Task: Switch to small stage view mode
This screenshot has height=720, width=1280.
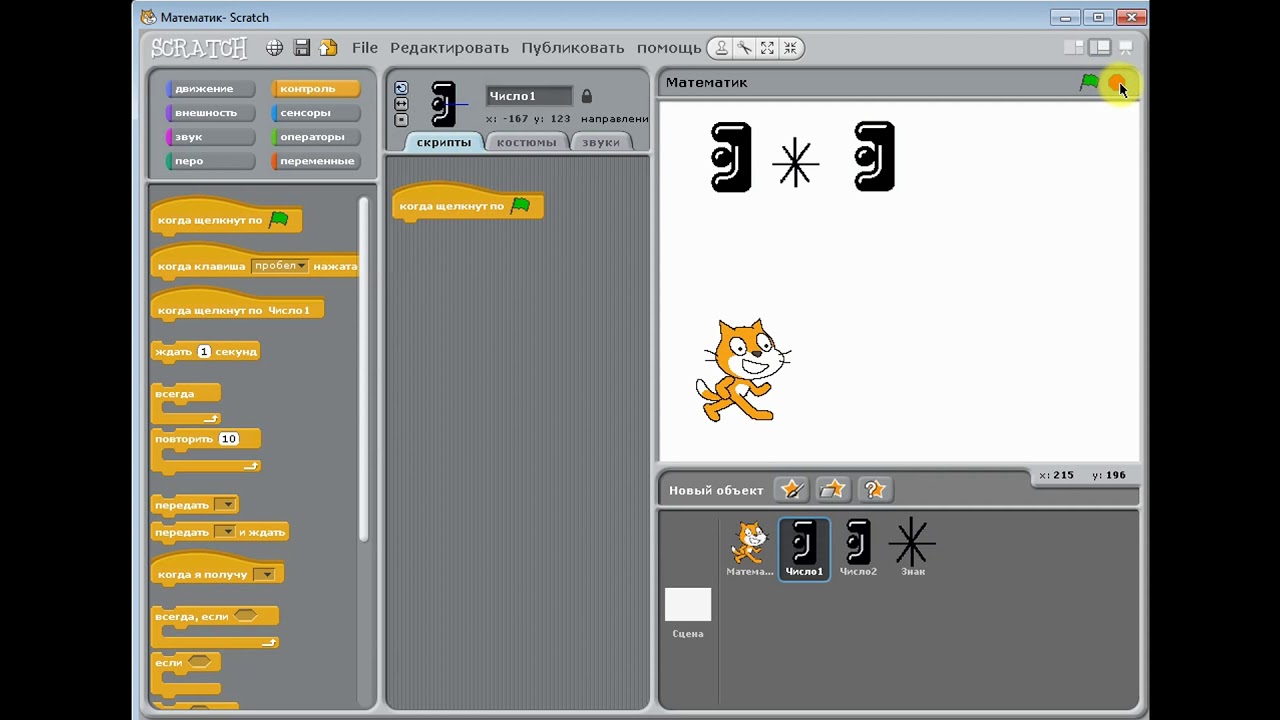Action: point(1074,47)
